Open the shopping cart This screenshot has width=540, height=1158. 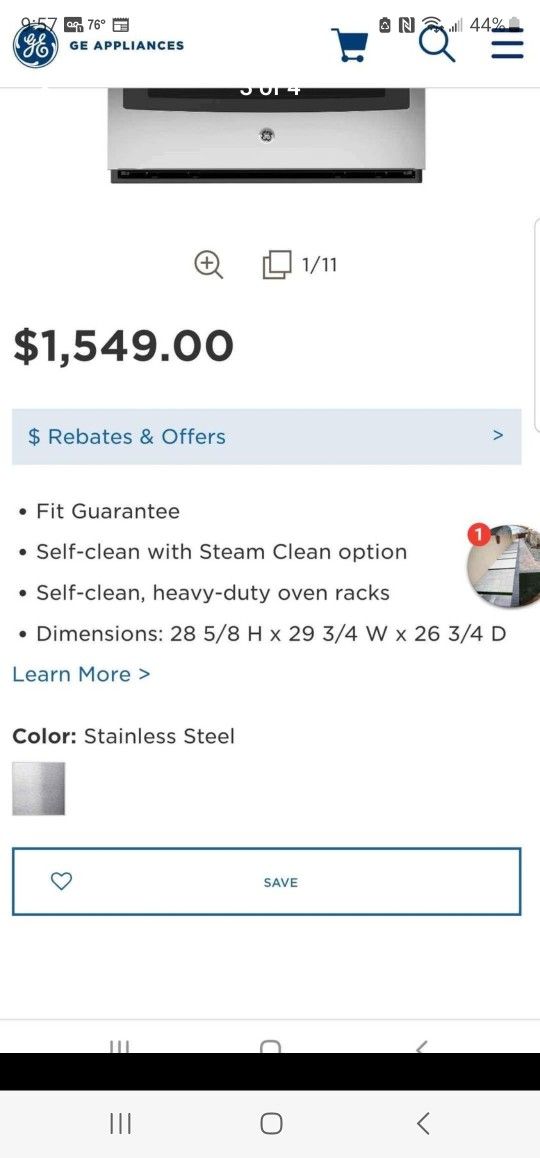349,45
